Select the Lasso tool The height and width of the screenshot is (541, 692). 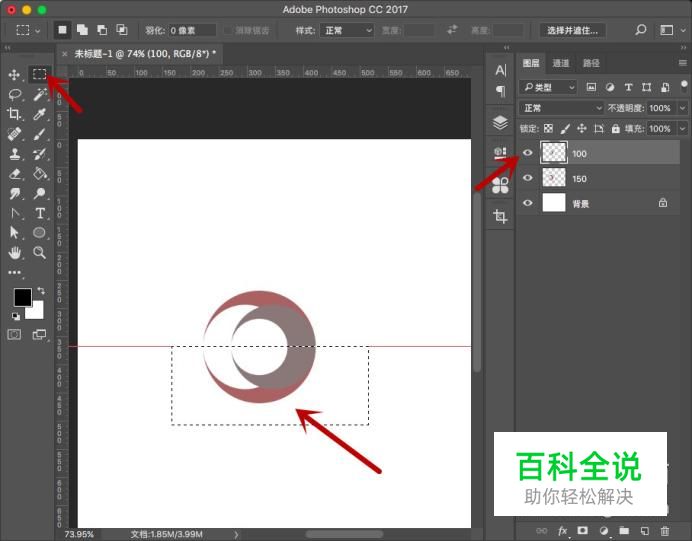[15, 94]
